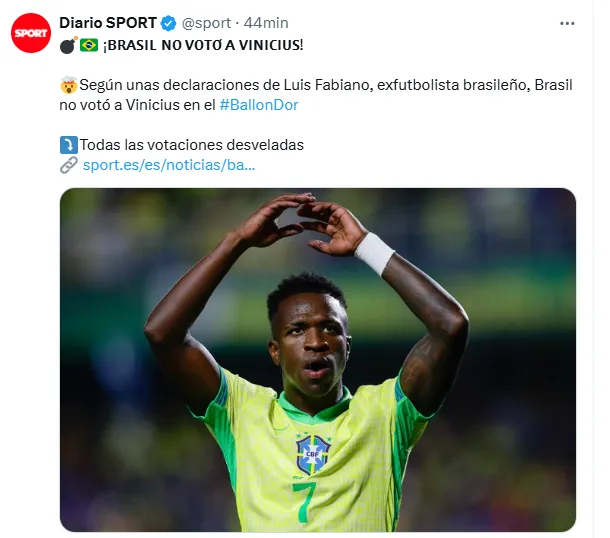The width and height of the screenshot is (610, 538).
Task: Click the chain link icon
Action: pos(69,165)
